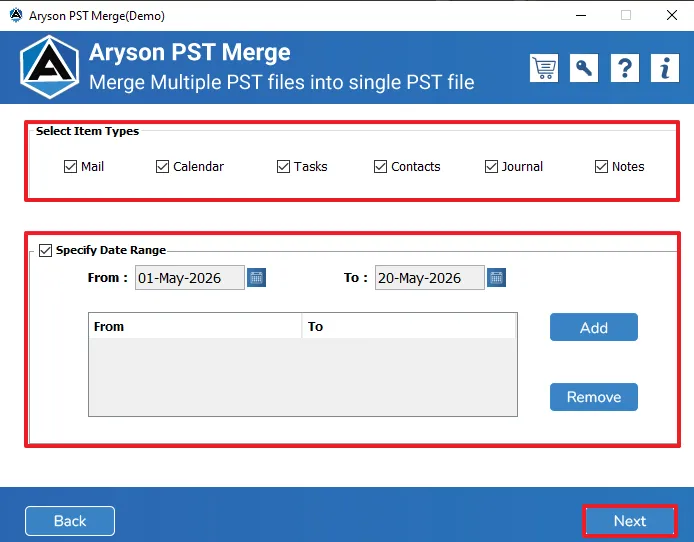Proceed with the Next button
This screenshot has width=694, height=542.
pyautogui.click(x=630, y=521)
